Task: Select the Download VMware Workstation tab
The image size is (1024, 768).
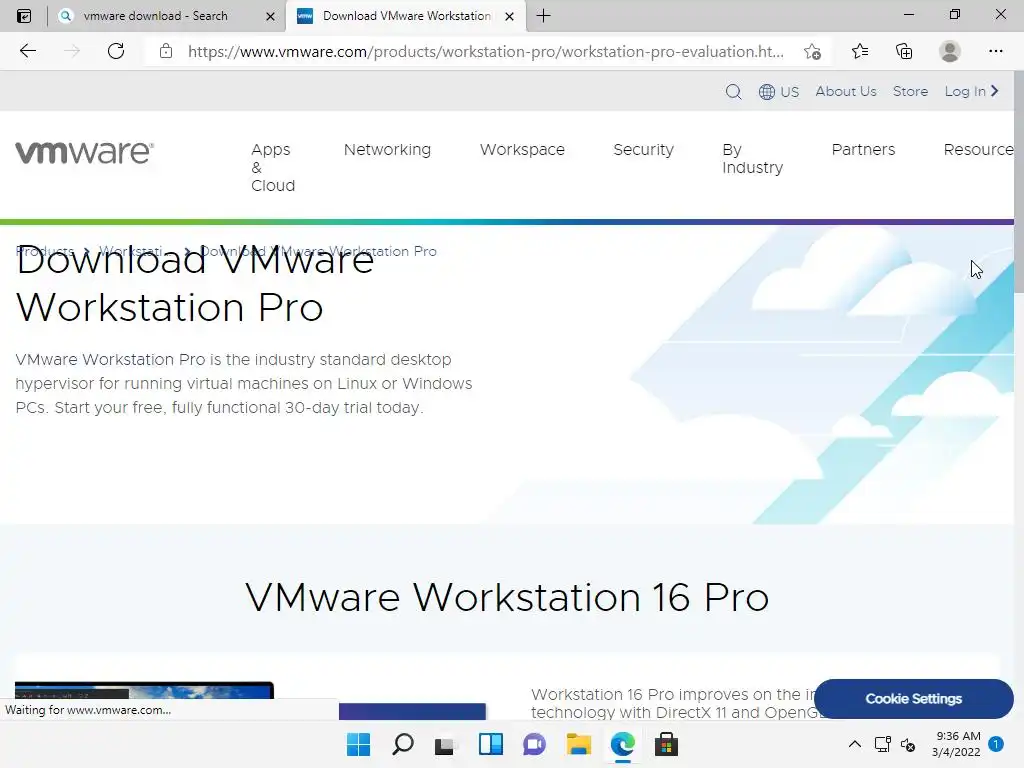Action: click(x=405, y=16)
